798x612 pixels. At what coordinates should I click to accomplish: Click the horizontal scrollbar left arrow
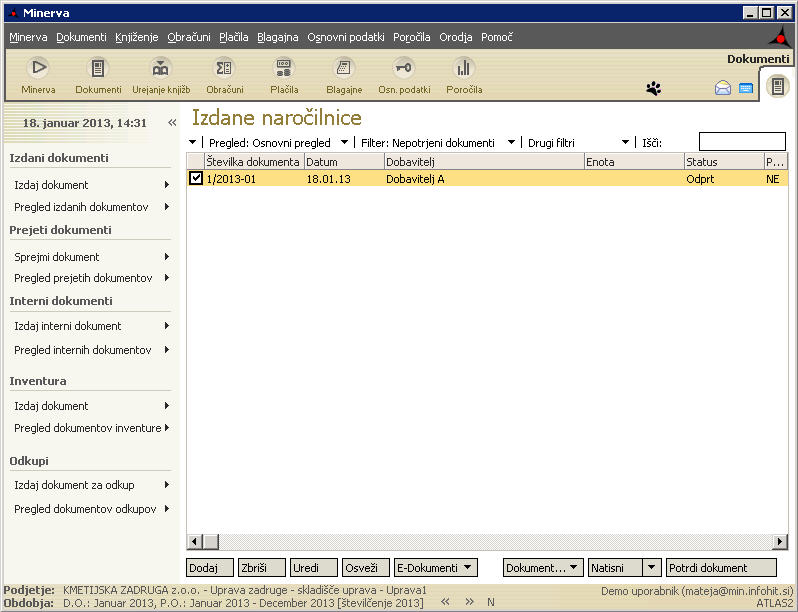pyautogui.click(x=194, y=542)
